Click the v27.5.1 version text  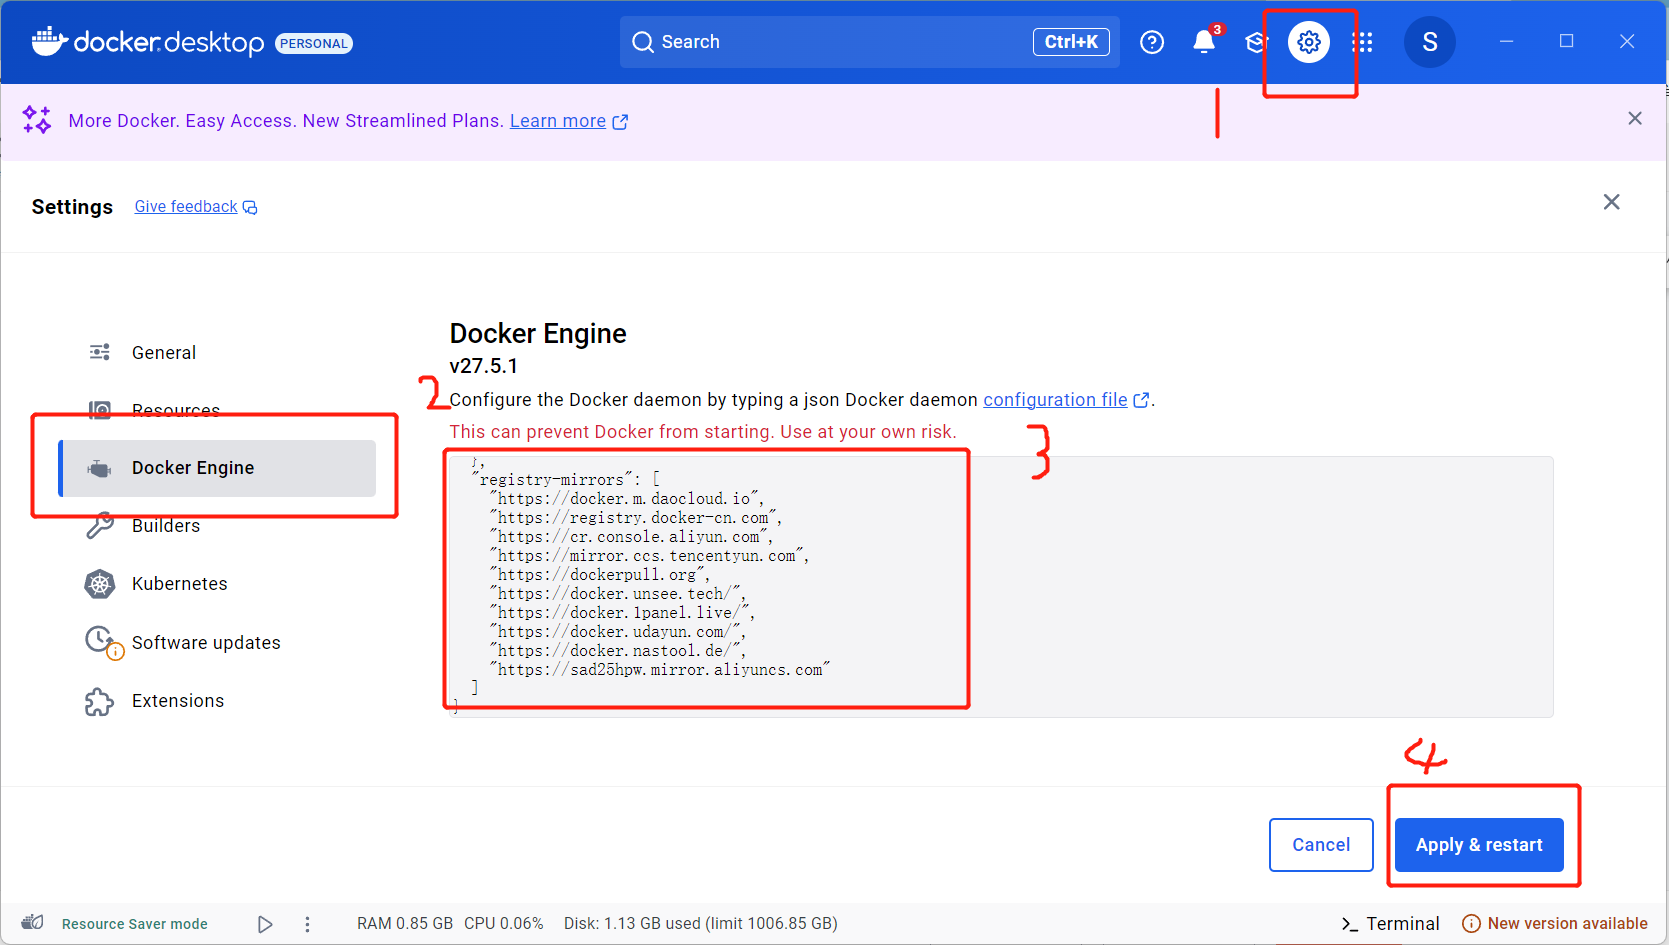[x=483, y=366]
